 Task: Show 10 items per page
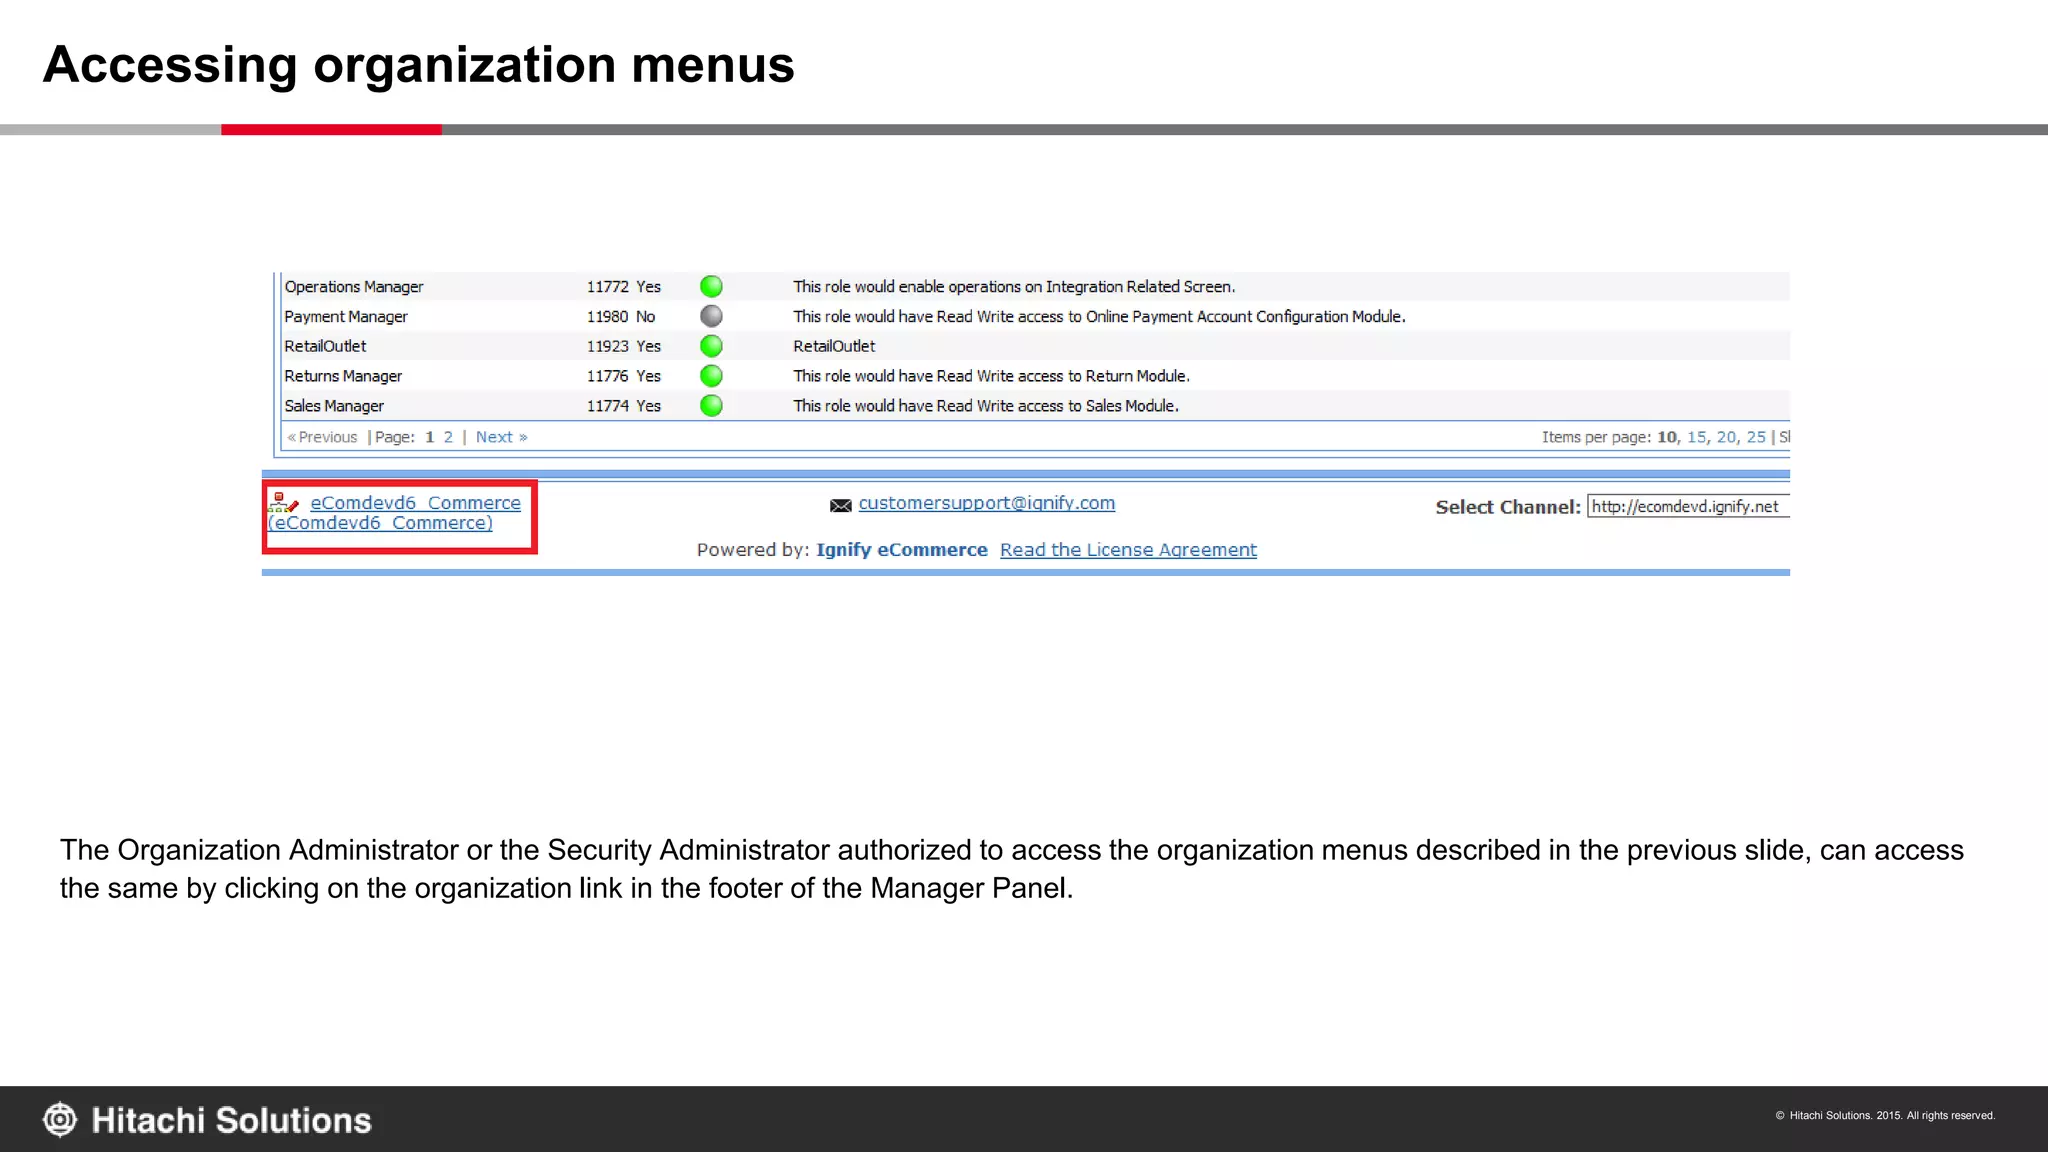(1667, 437)
